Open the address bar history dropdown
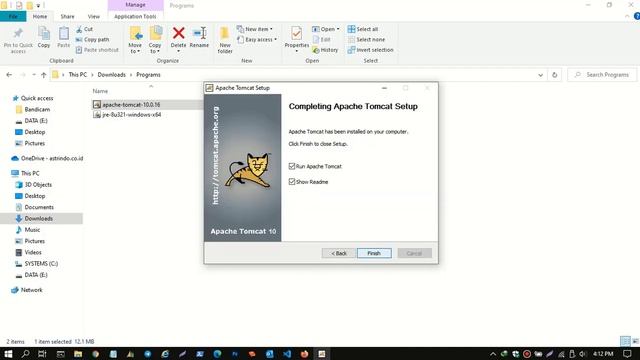 coord(540,75)
